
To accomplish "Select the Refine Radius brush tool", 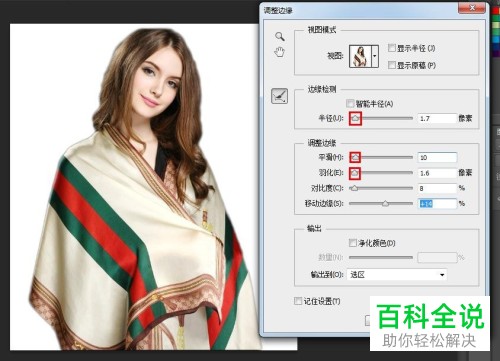I will pyautogui.click(x=279, y=96).
